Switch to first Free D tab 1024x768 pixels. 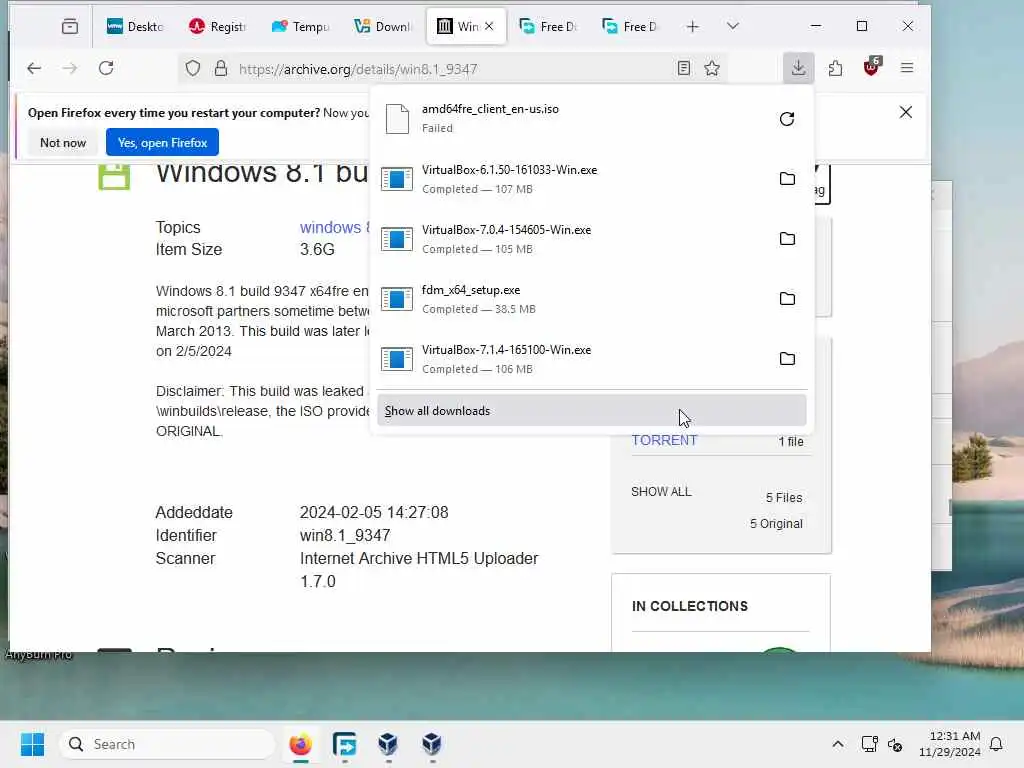pyautogui.click(x=548, y=26)
